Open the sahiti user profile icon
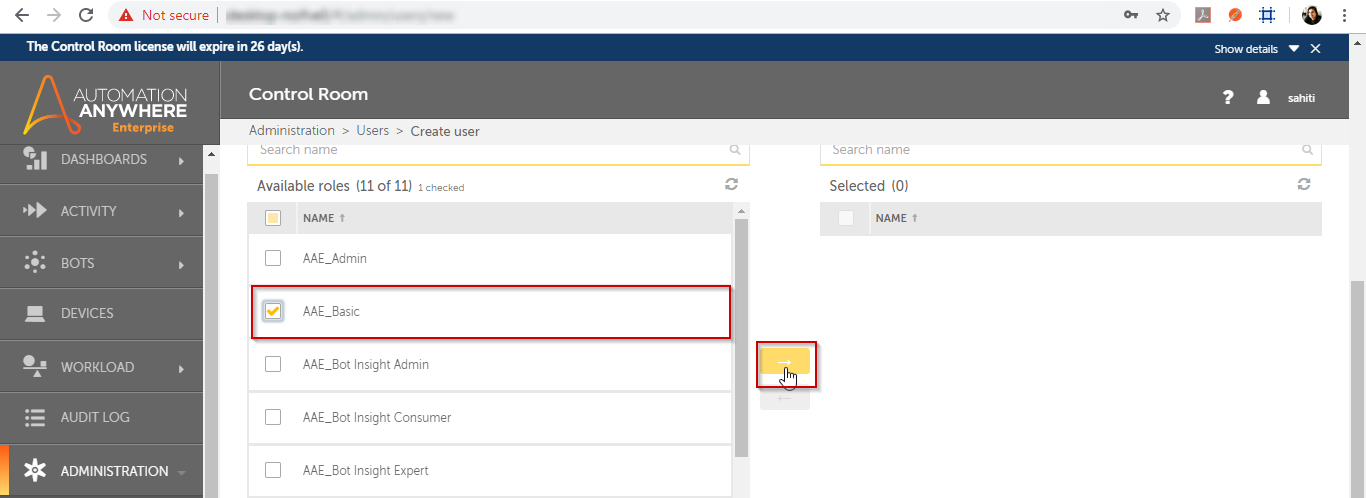1366x498 pixels. click(x=1263, y=97)
